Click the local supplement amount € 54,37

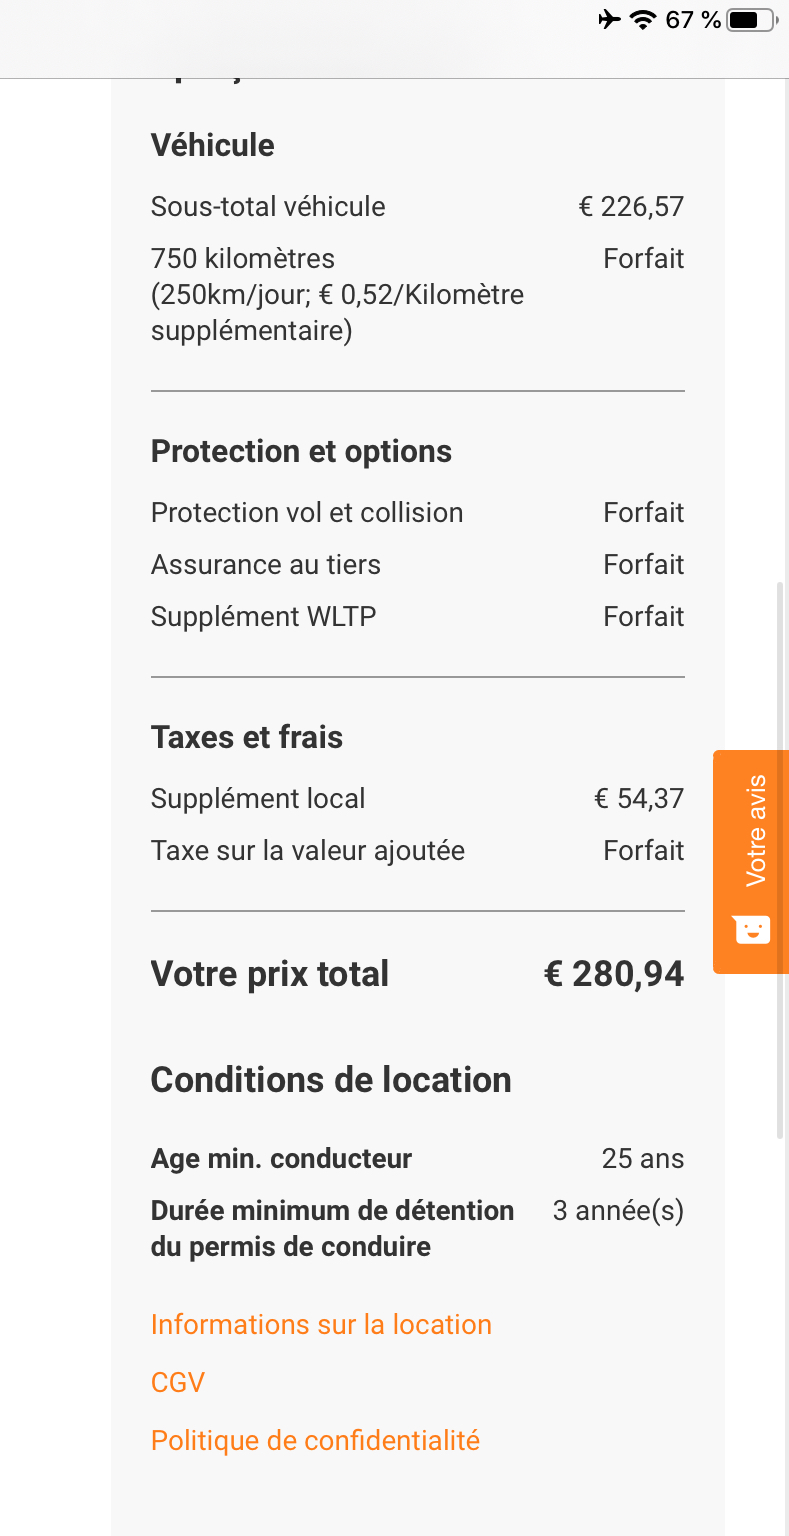(639, 799)
